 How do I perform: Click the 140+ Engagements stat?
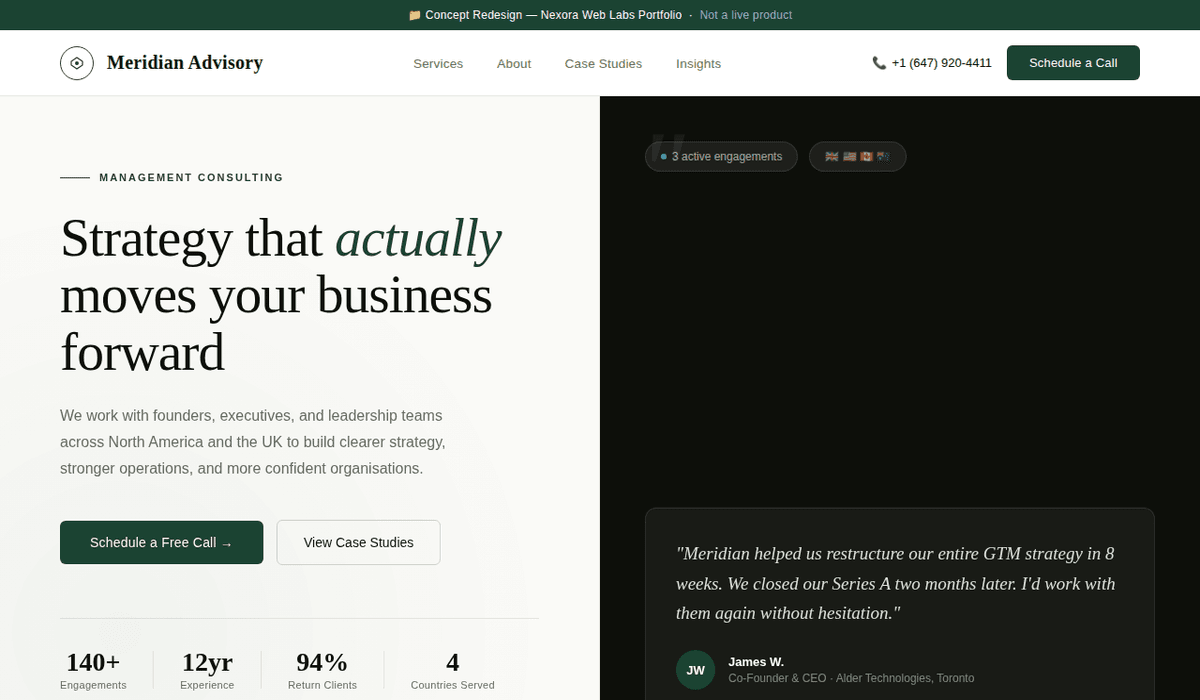click(93, 671)
